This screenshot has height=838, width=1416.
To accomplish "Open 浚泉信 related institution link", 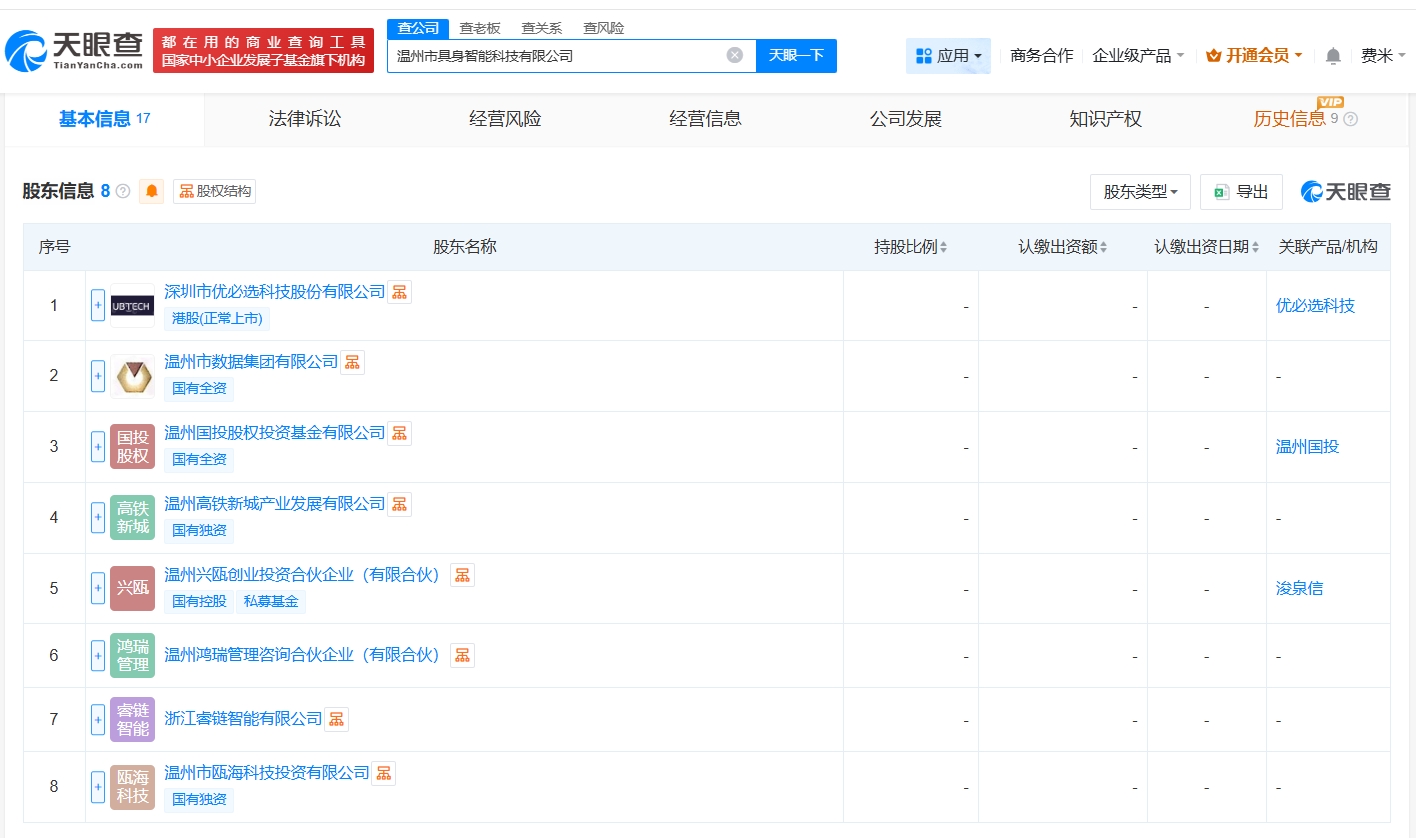I will coord(1299,588).
